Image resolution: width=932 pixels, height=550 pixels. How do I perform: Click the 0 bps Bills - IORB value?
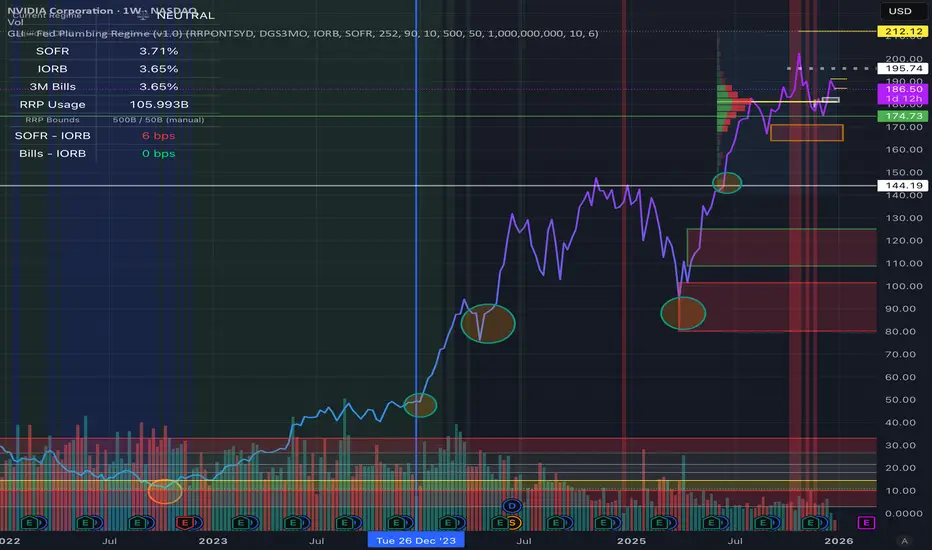(x=159, y=153)
